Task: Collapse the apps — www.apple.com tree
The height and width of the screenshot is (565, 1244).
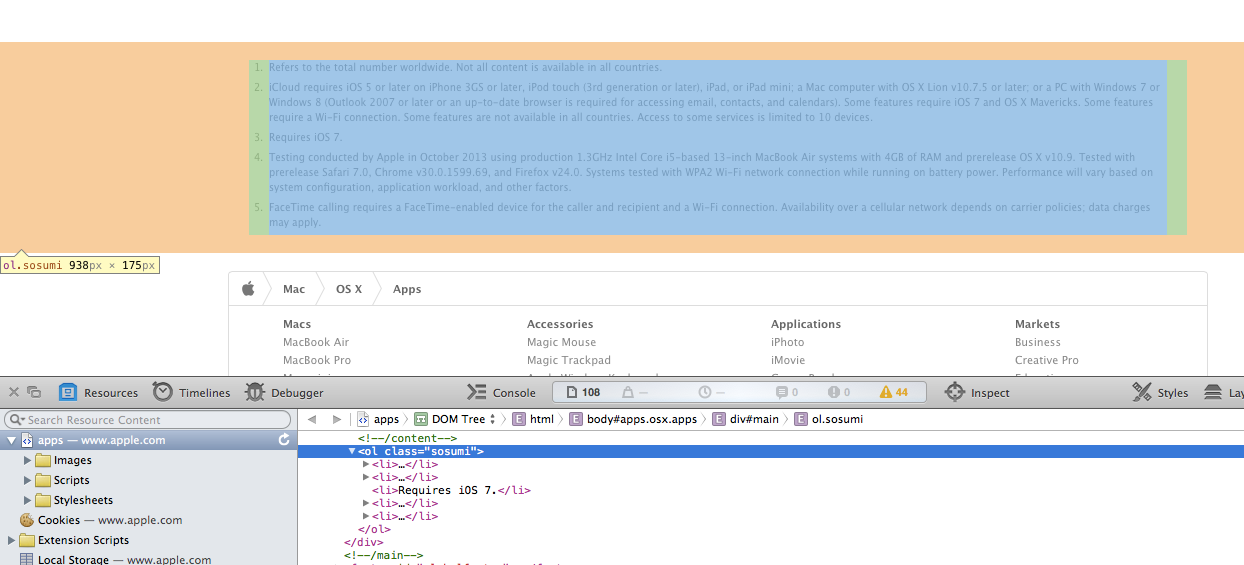Action: tap(11, 440)
